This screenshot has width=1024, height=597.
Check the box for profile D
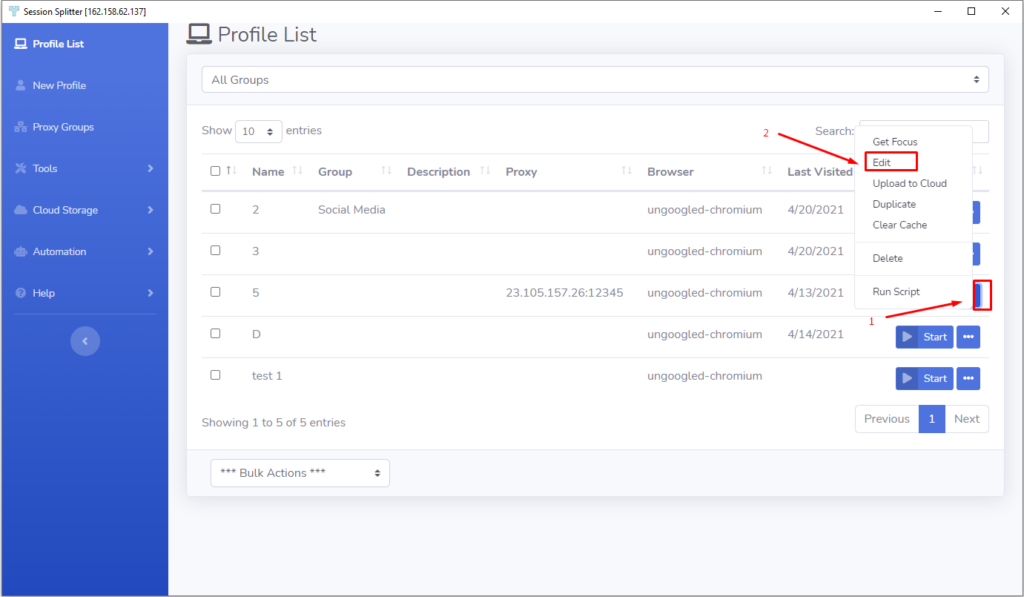tap(215, 333)
